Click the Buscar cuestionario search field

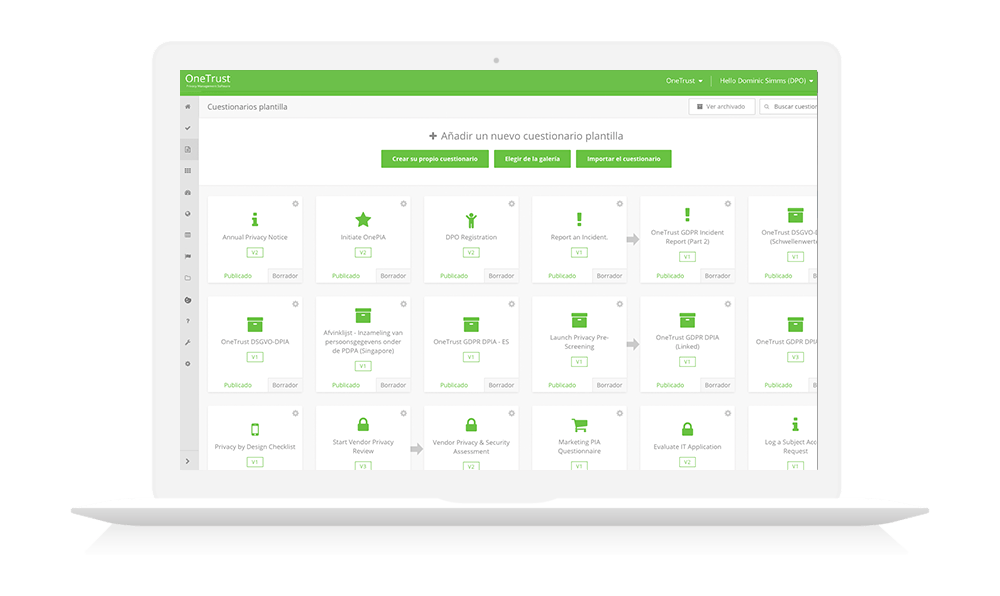click(x=789, y=106)
